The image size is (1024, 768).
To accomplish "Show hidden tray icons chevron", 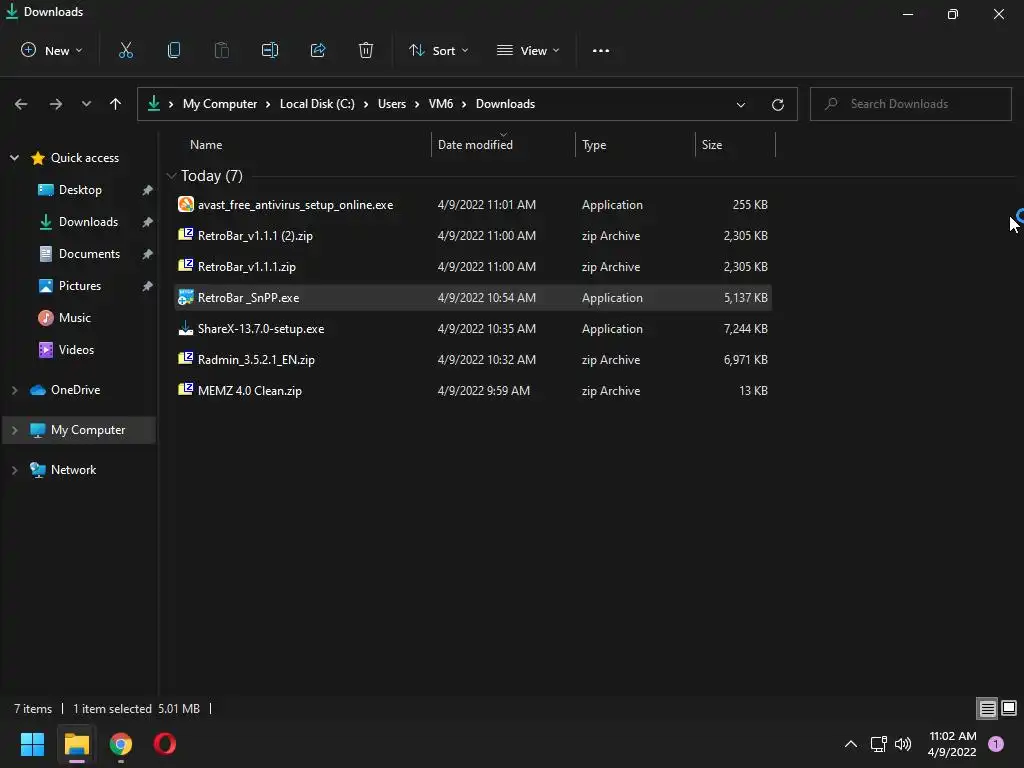I will pyautogui.click(x=851, y=744).
